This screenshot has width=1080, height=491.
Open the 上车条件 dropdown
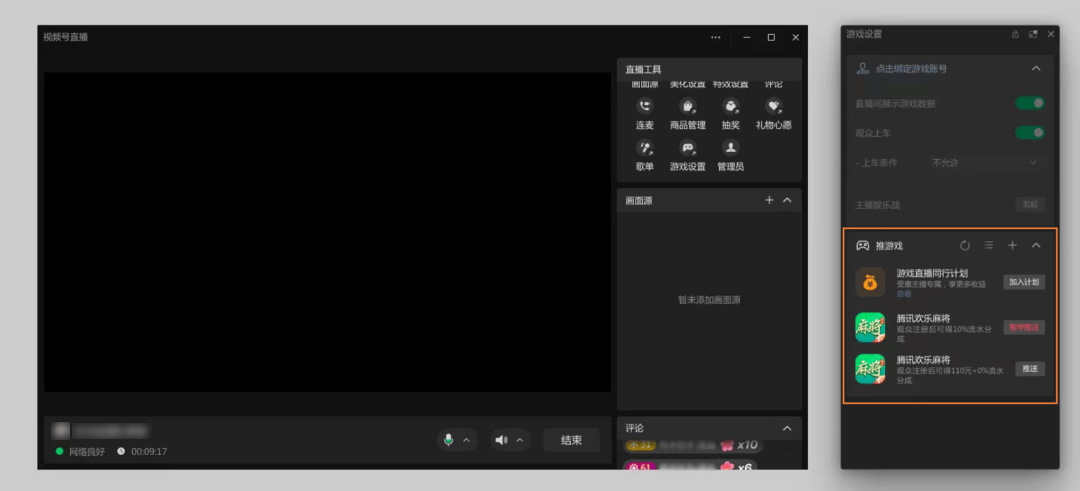985,162
